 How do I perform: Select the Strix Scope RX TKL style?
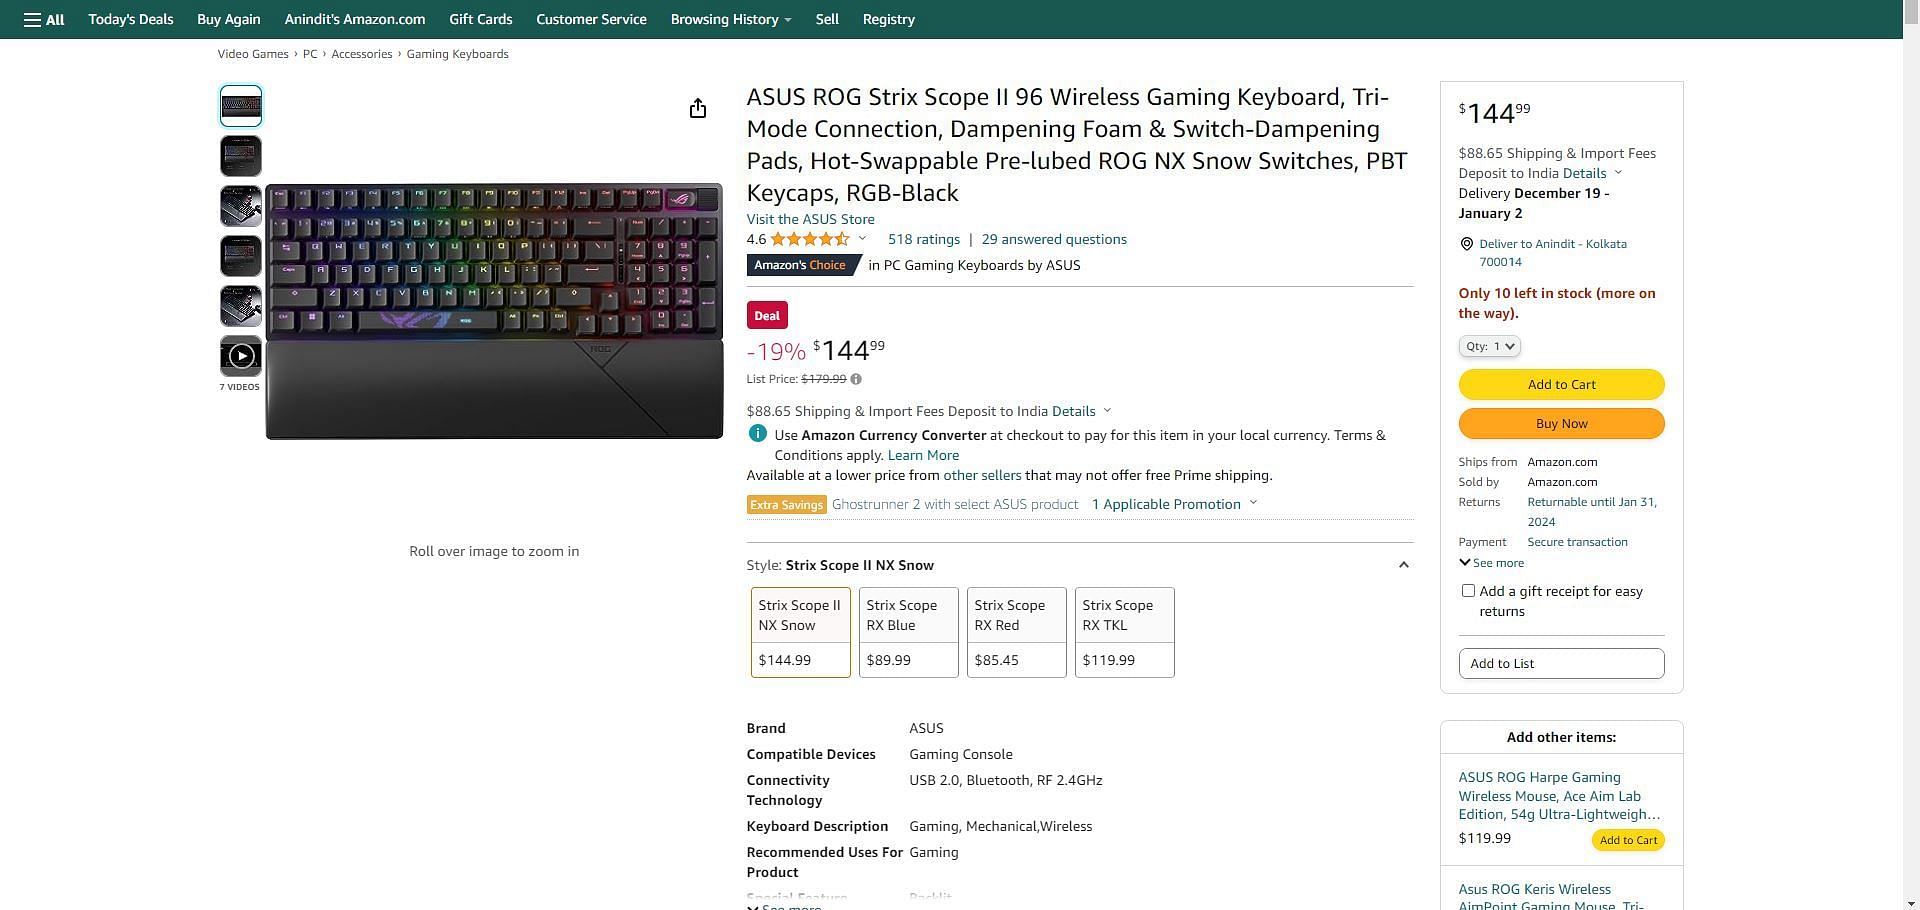coord(1124,632)
